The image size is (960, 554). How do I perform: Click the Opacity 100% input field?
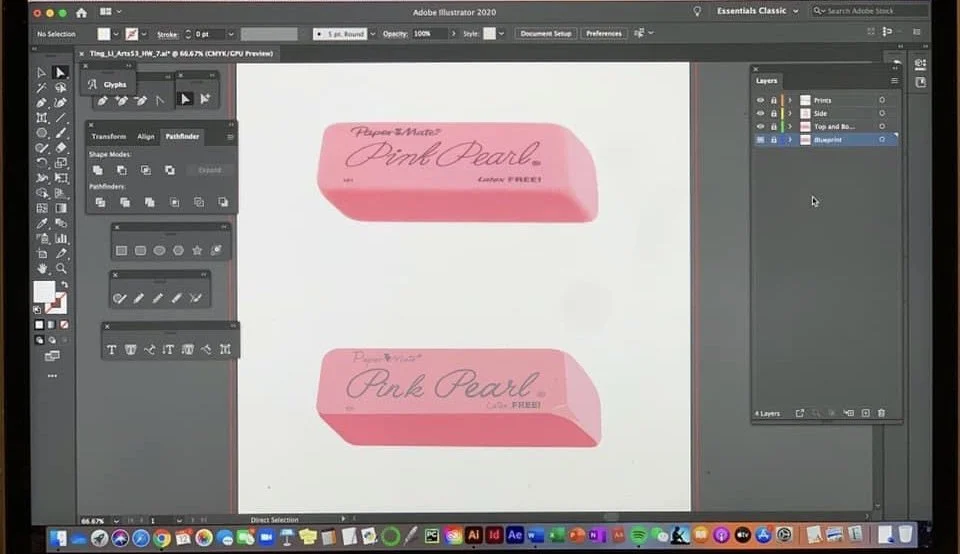click(x=429, y=34)
